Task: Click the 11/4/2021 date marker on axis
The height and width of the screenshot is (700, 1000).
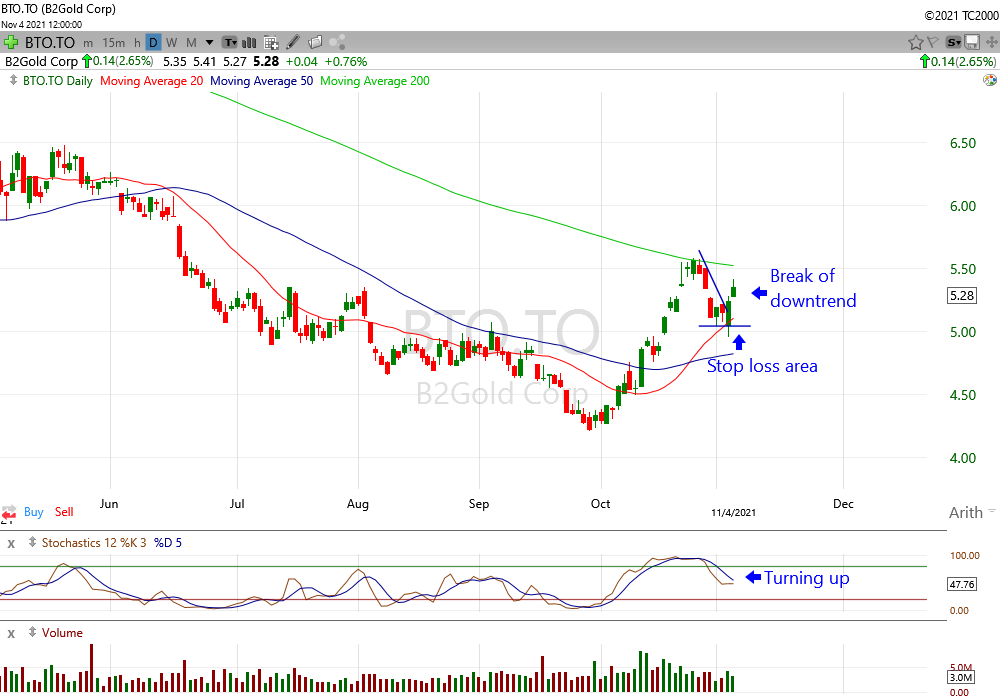Action: 733,513
